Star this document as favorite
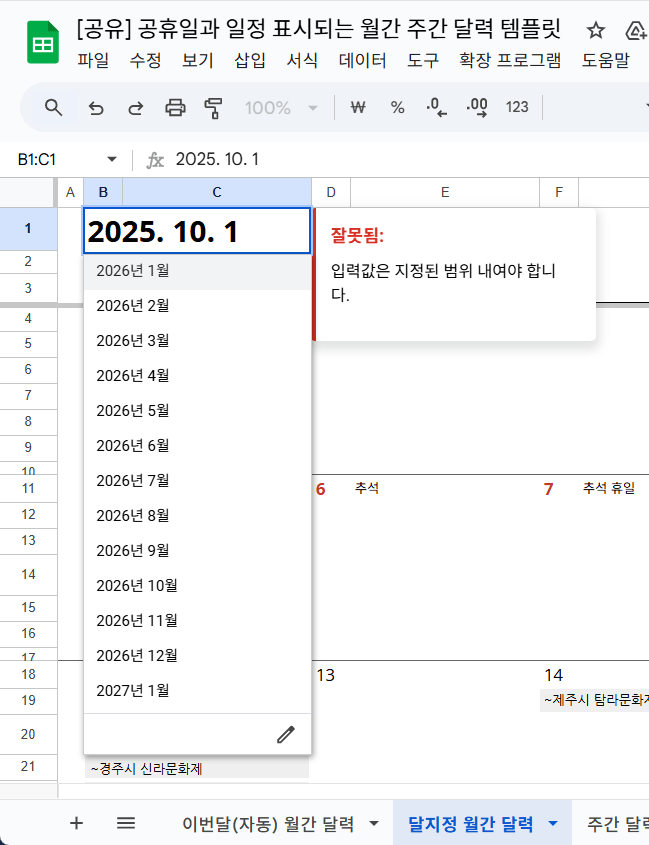This screenshot has width=649, height=845. [595, 29]
